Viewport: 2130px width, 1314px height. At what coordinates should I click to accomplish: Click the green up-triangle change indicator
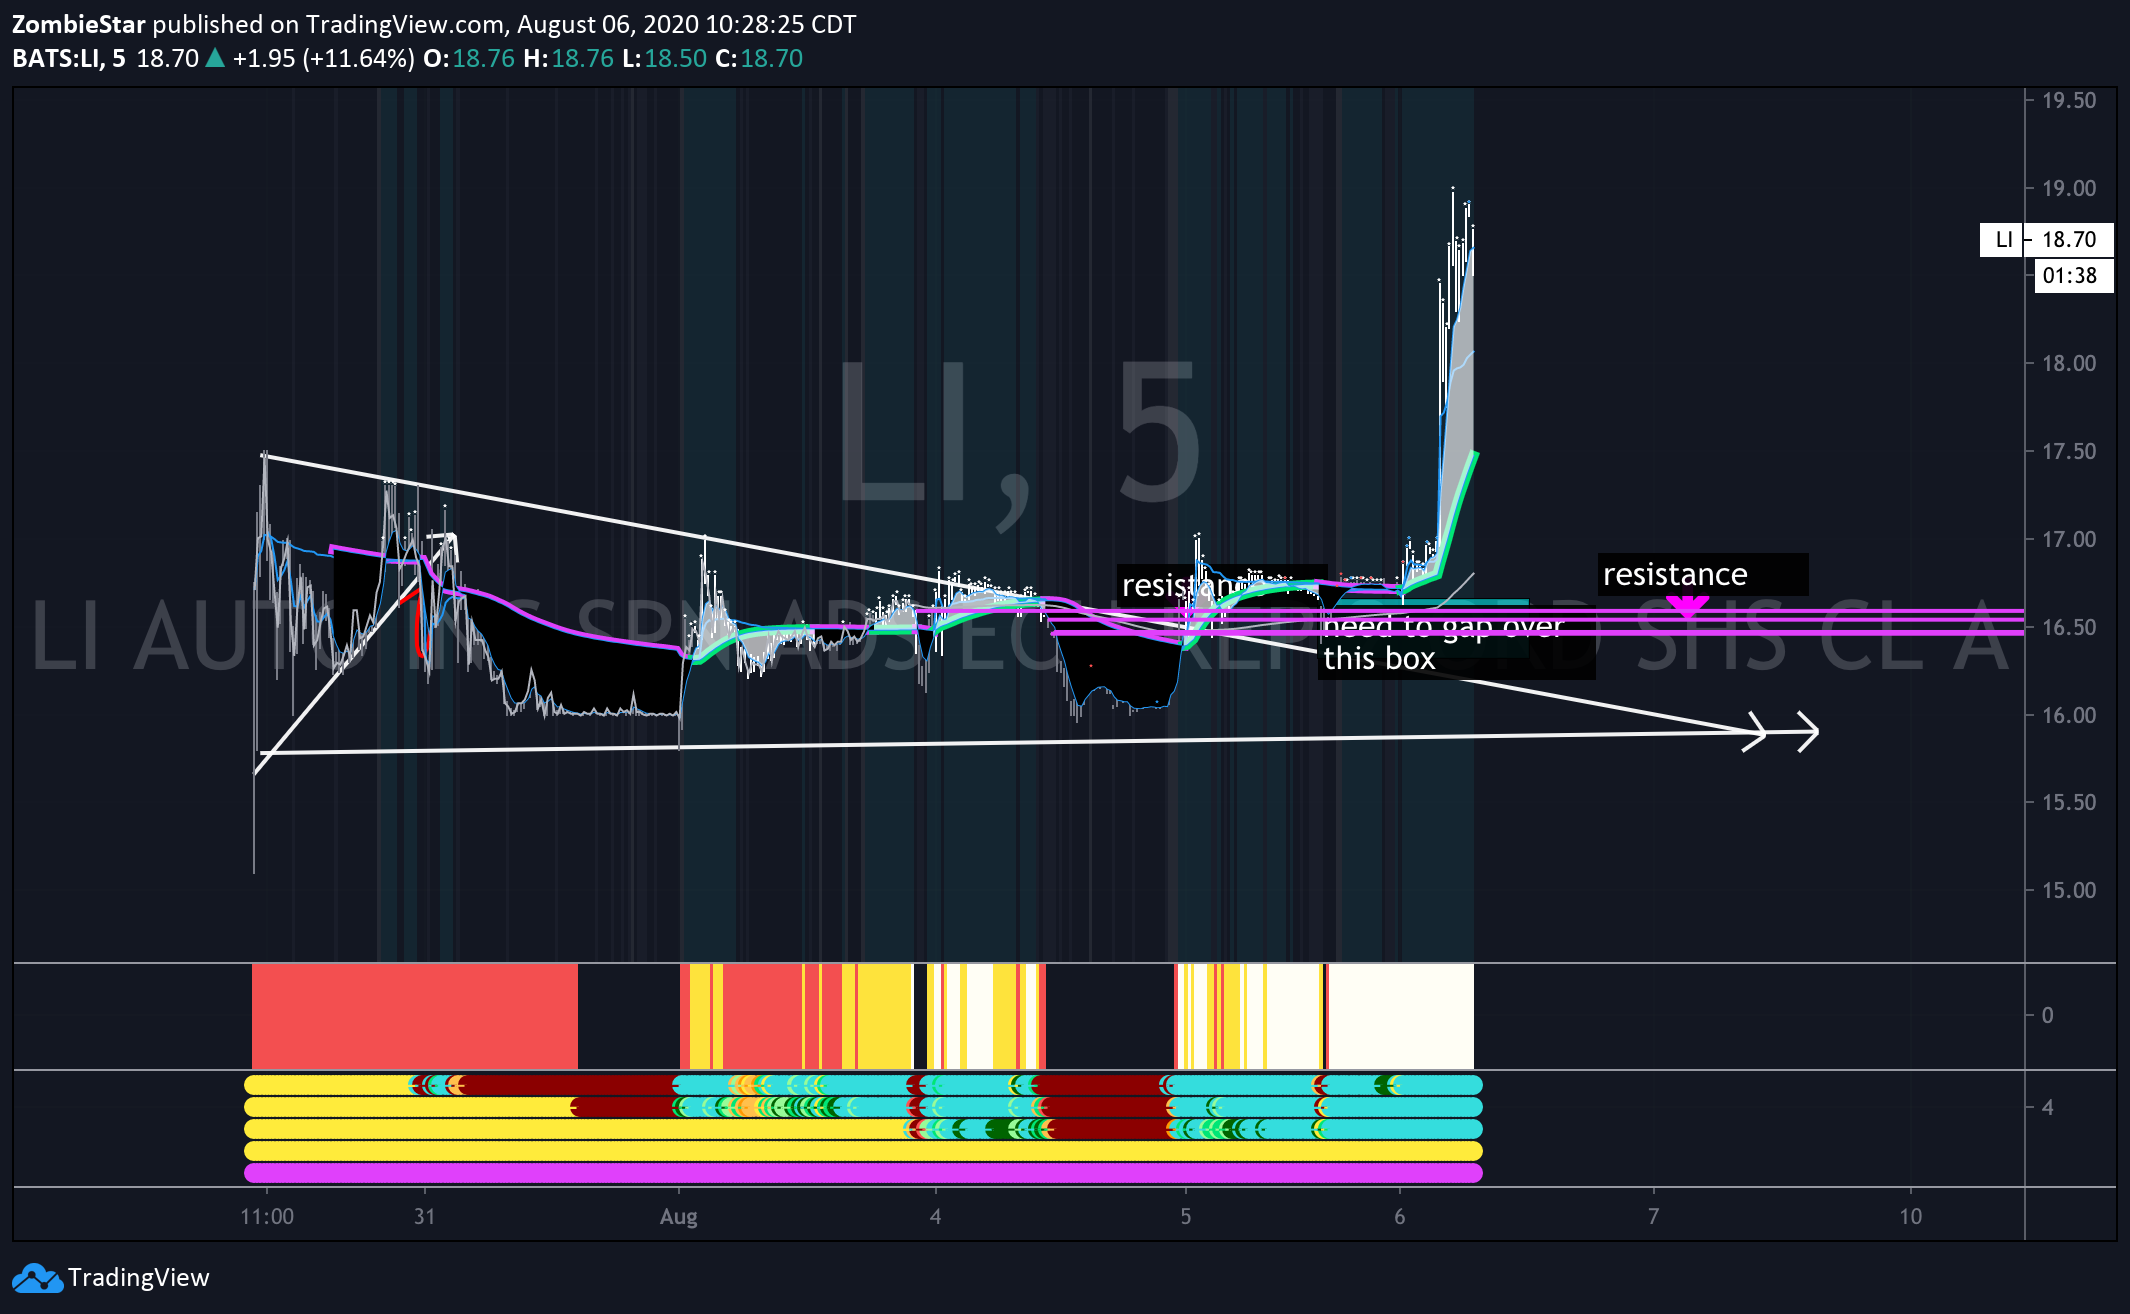click(x=215, y=58)
